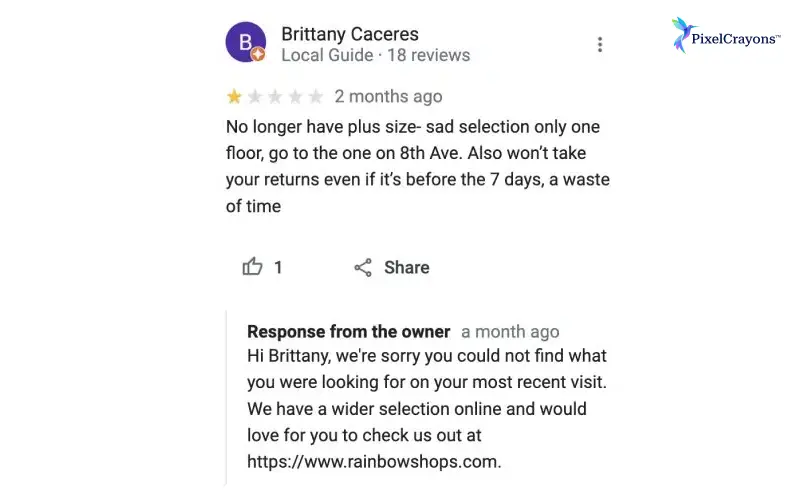This screenshot has height=492, width=800.
Task: Click the "Response from the owner" heading
Action: pyautogui.click(x=349, y=332)
